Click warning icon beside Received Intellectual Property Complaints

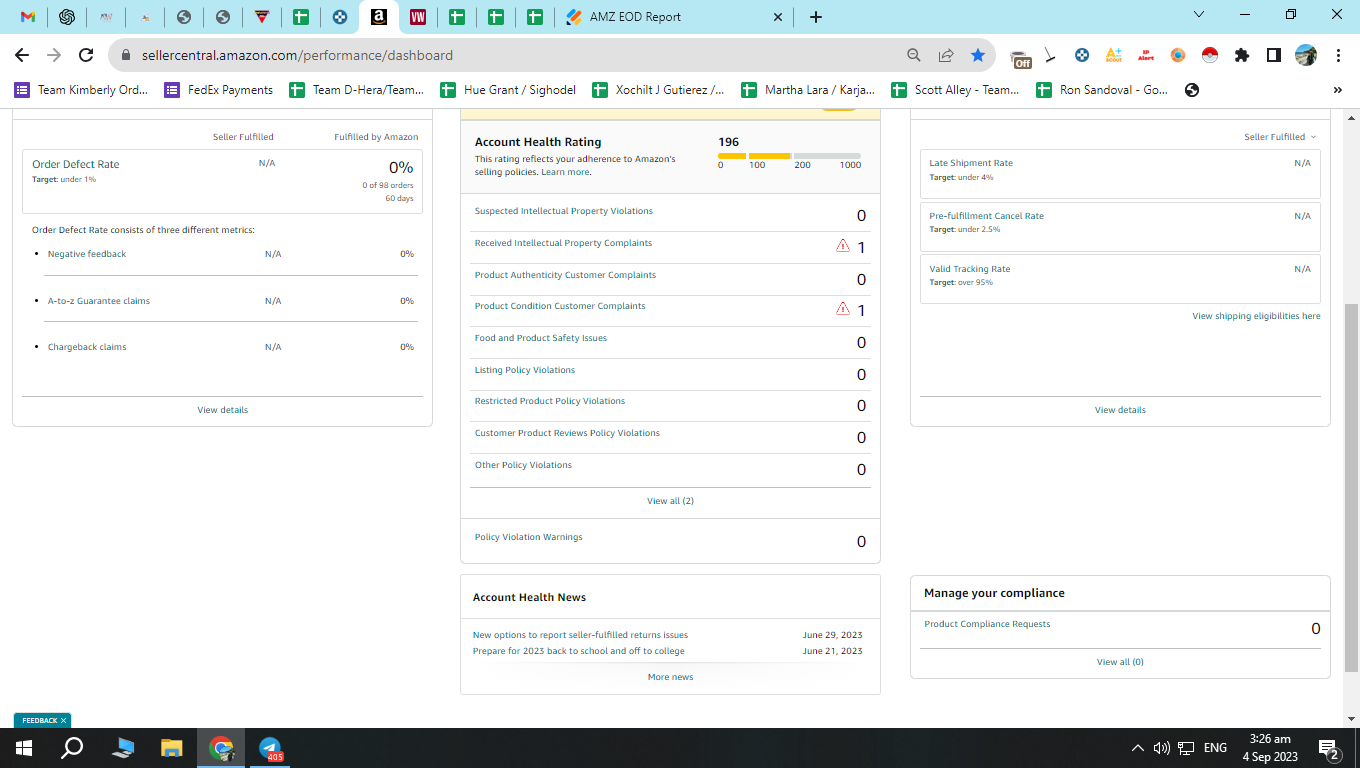843,245
